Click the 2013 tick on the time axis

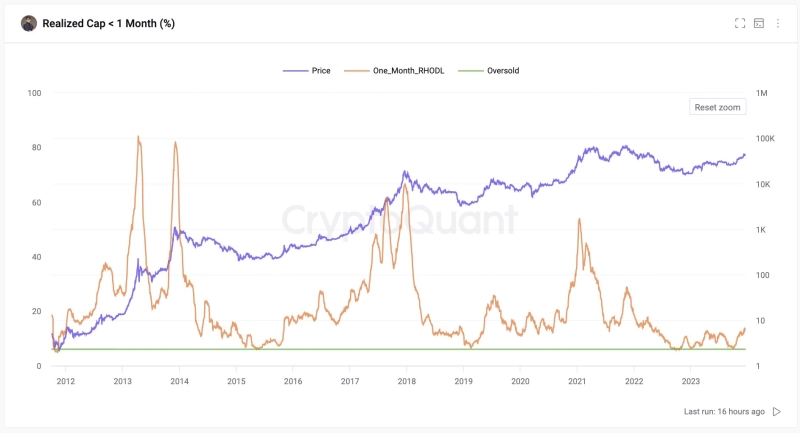(122, 381)
